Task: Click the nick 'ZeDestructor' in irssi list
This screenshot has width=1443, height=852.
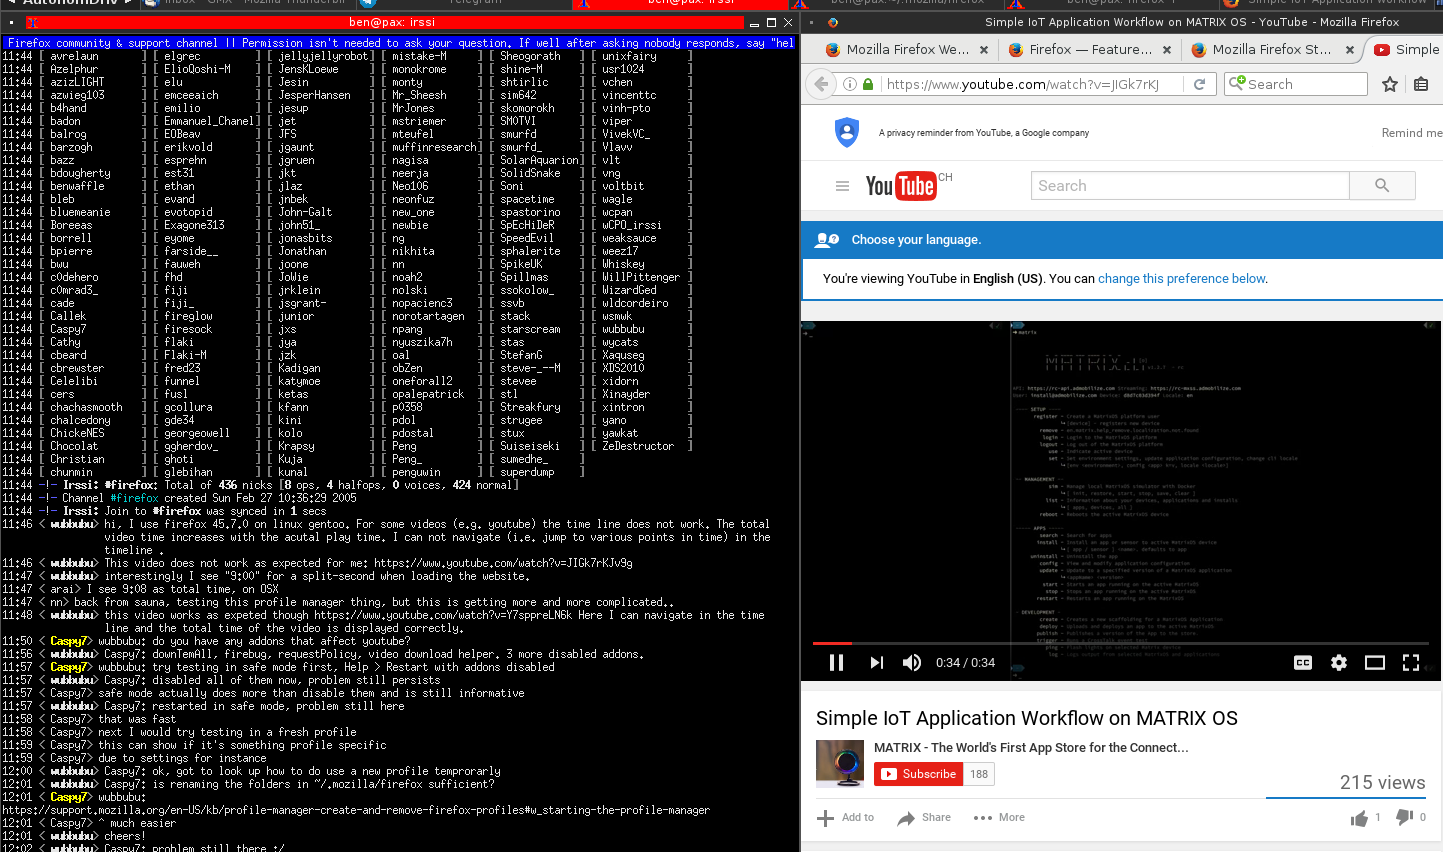Action: click(x=638, y=447)
